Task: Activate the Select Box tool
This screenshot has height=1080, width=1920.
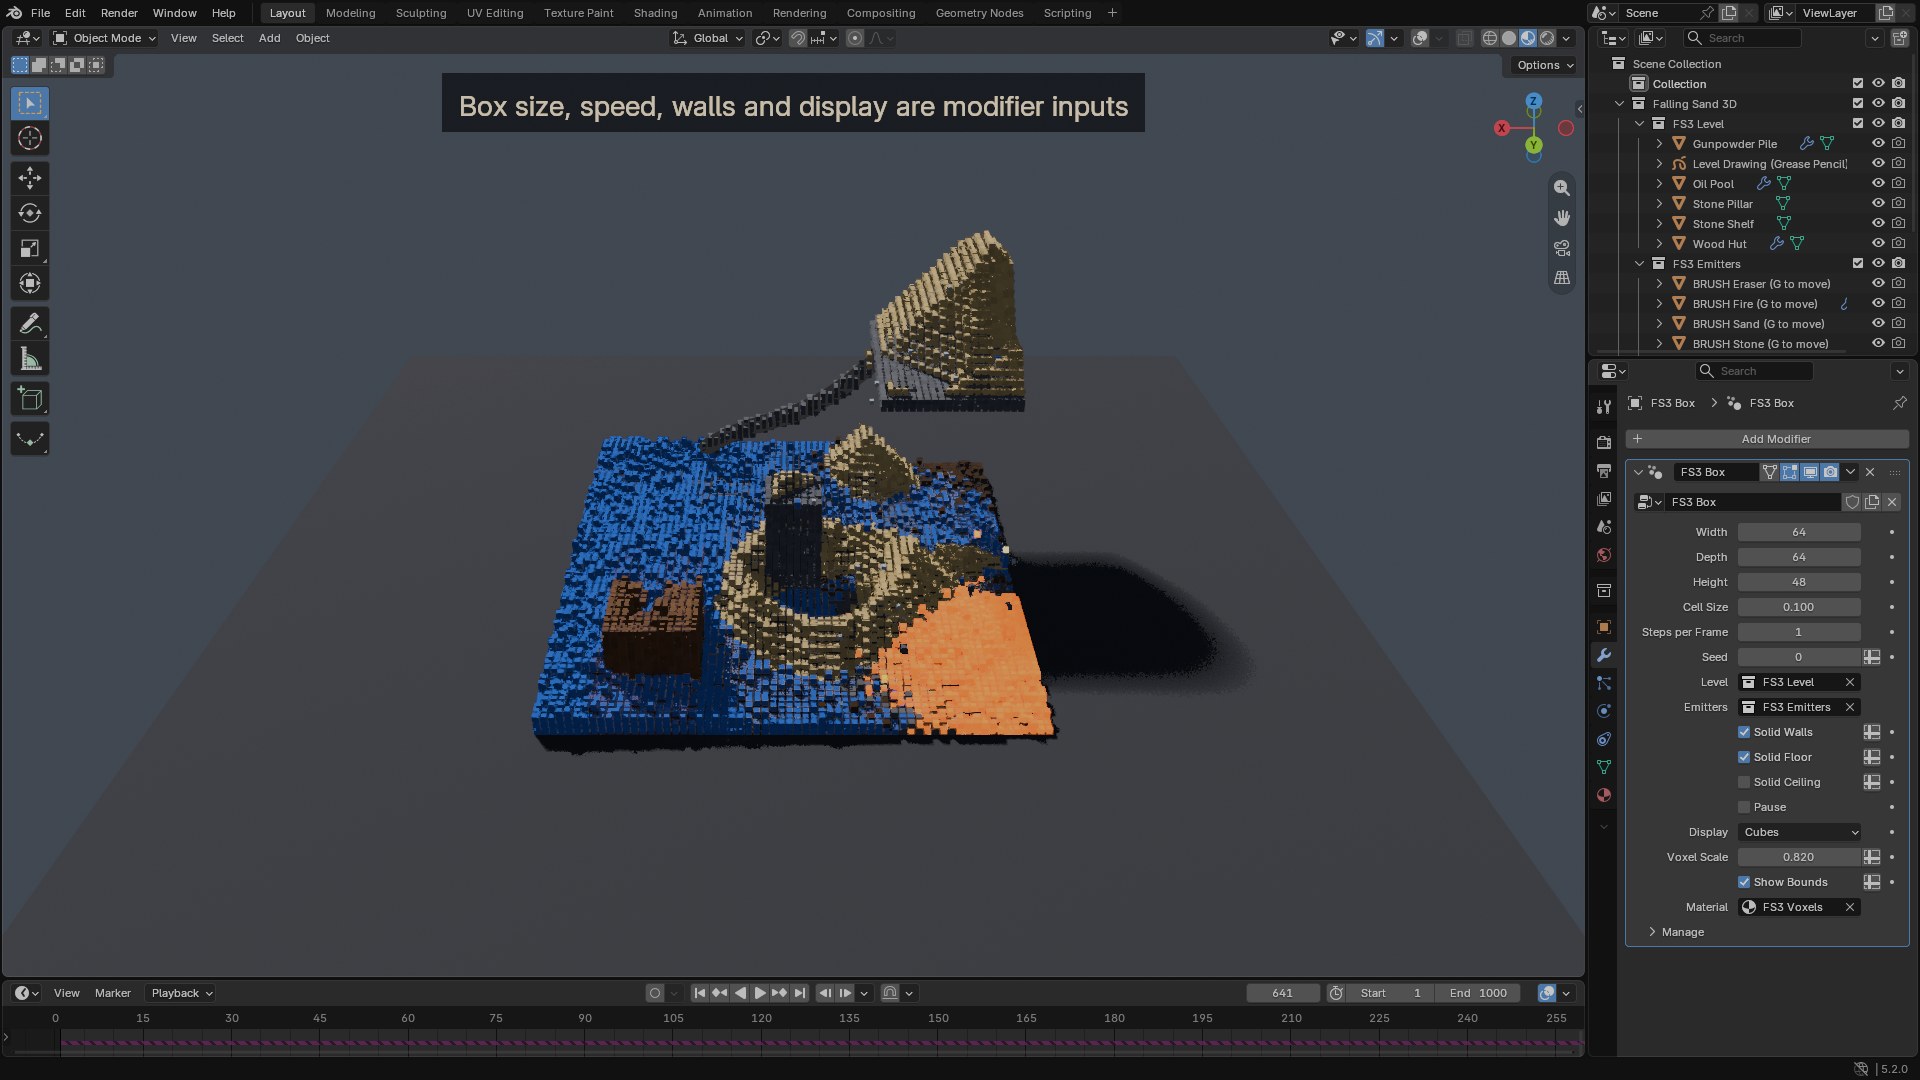Action: (30, 103)
